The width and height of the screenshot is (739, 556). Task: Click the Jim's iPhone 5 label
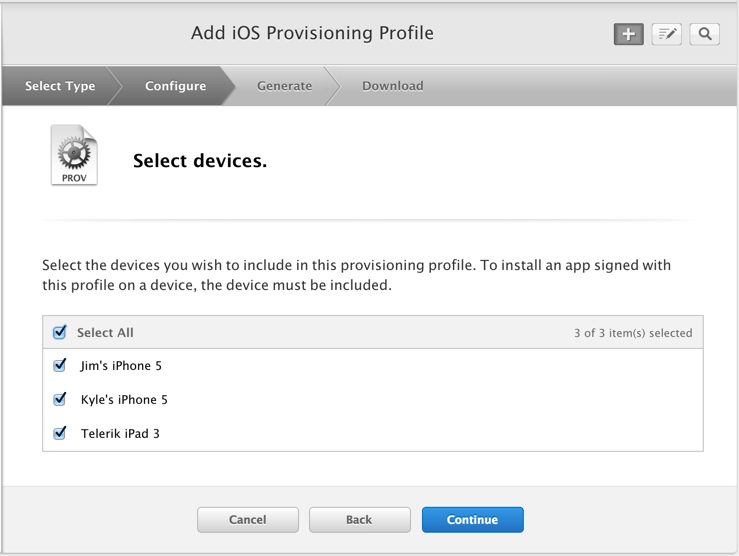[121, 366]
